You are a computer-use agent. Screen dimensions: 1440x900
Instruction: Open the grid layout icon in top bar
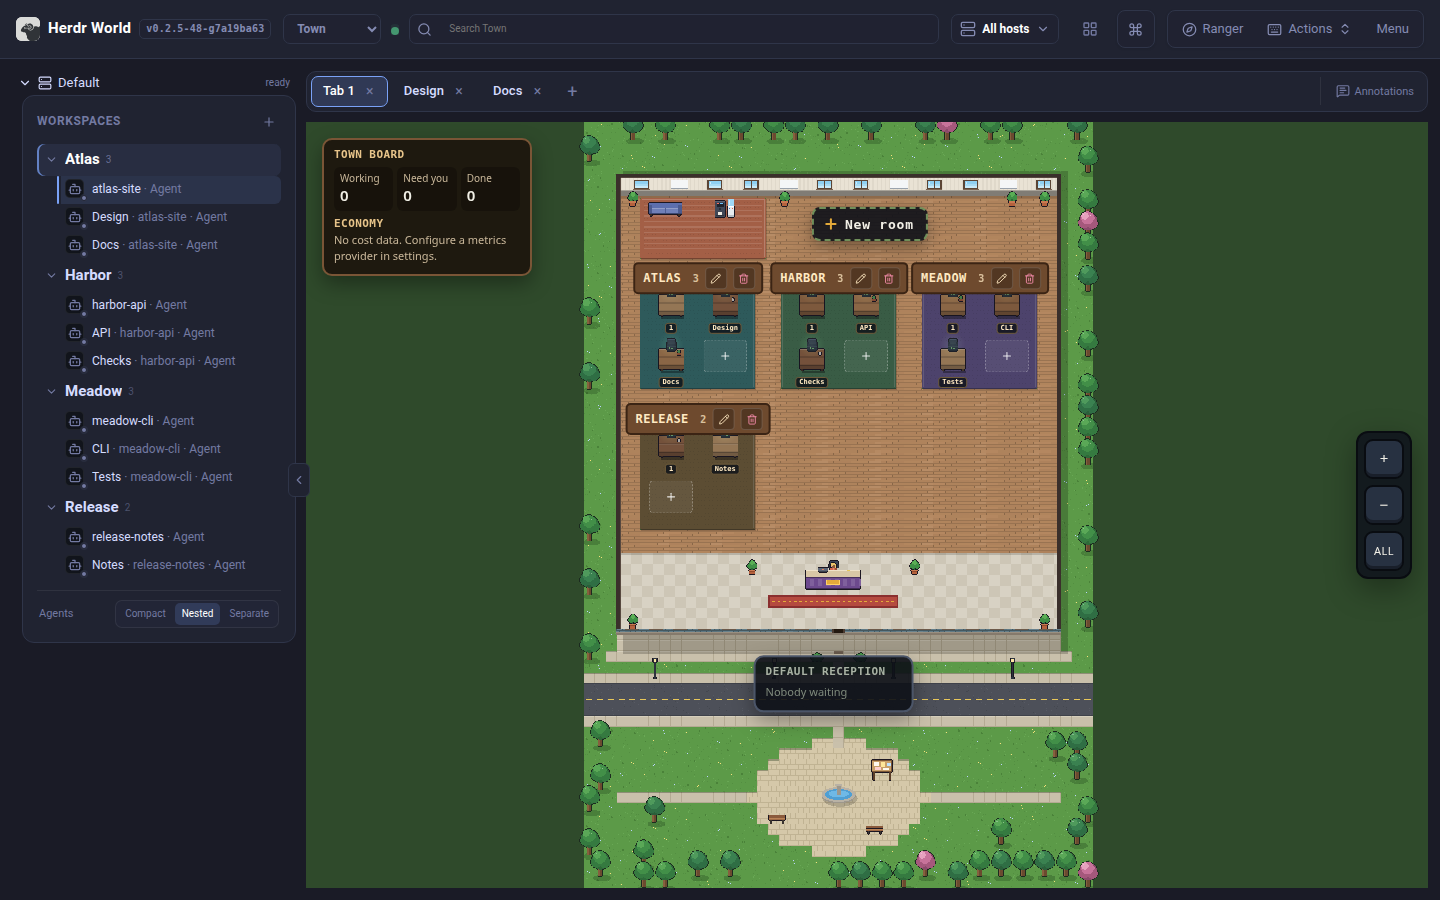click(1090, 29)
